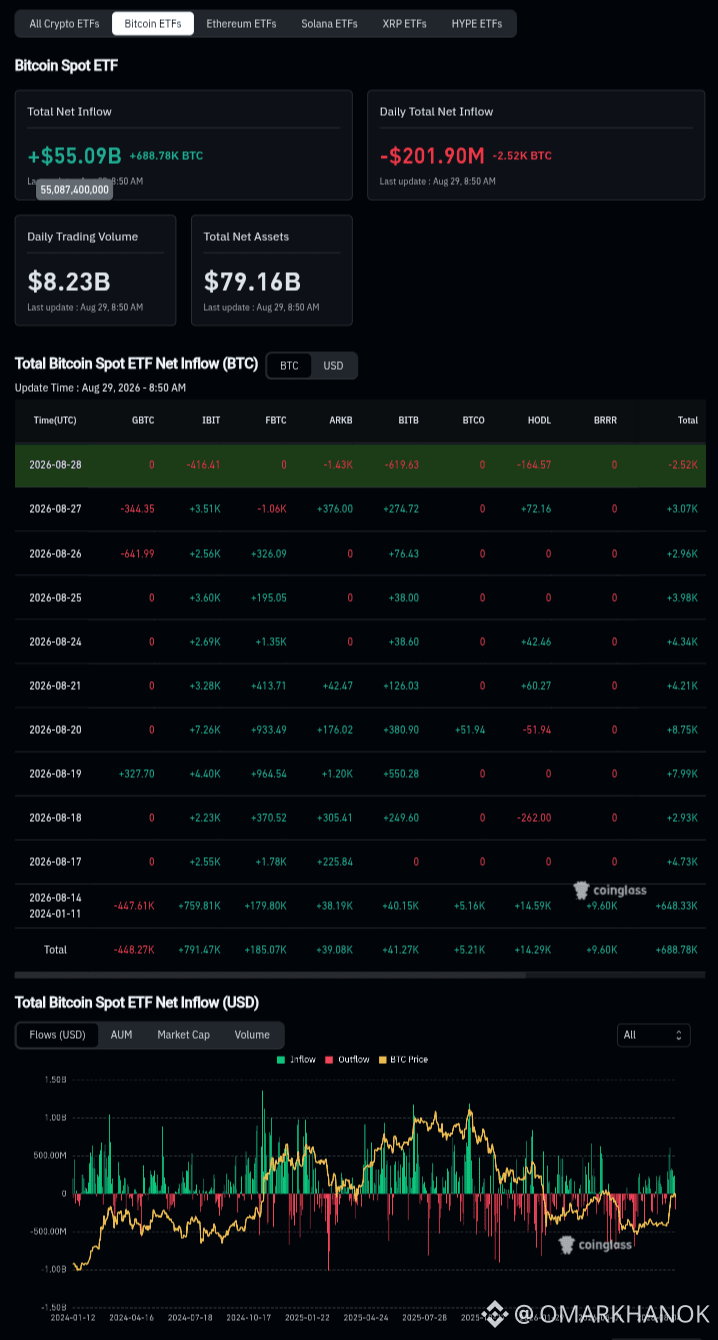Click the BITB column header
Screen dimensions: 718x1340
[x=408, y=421]
